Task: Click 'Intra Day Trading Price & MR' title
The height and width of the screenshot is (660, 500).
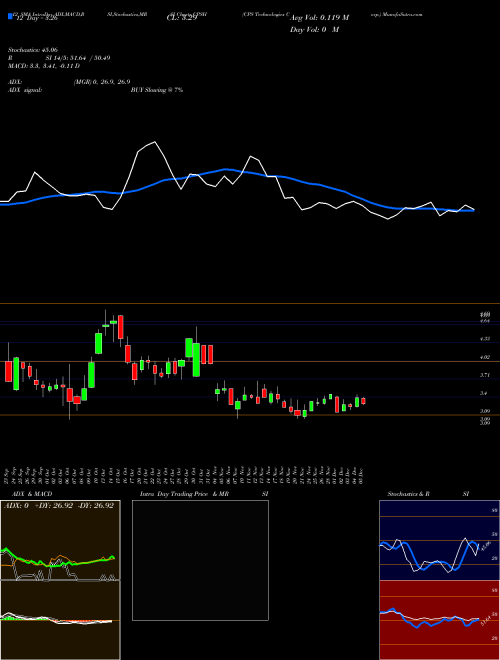Action: click(x=184, y=494)
